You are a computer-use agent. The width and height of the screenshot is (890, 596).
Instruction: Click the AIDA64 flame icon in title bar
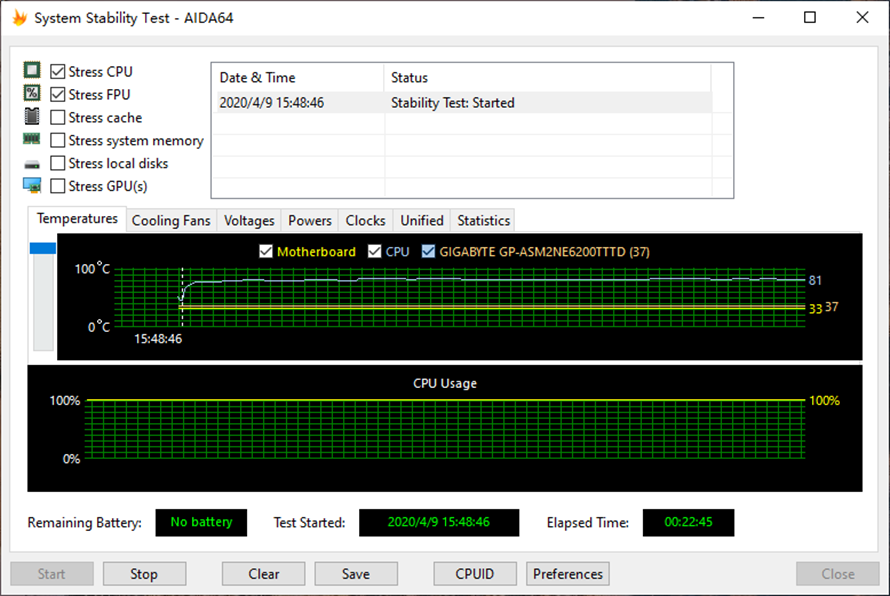[18, 17]
